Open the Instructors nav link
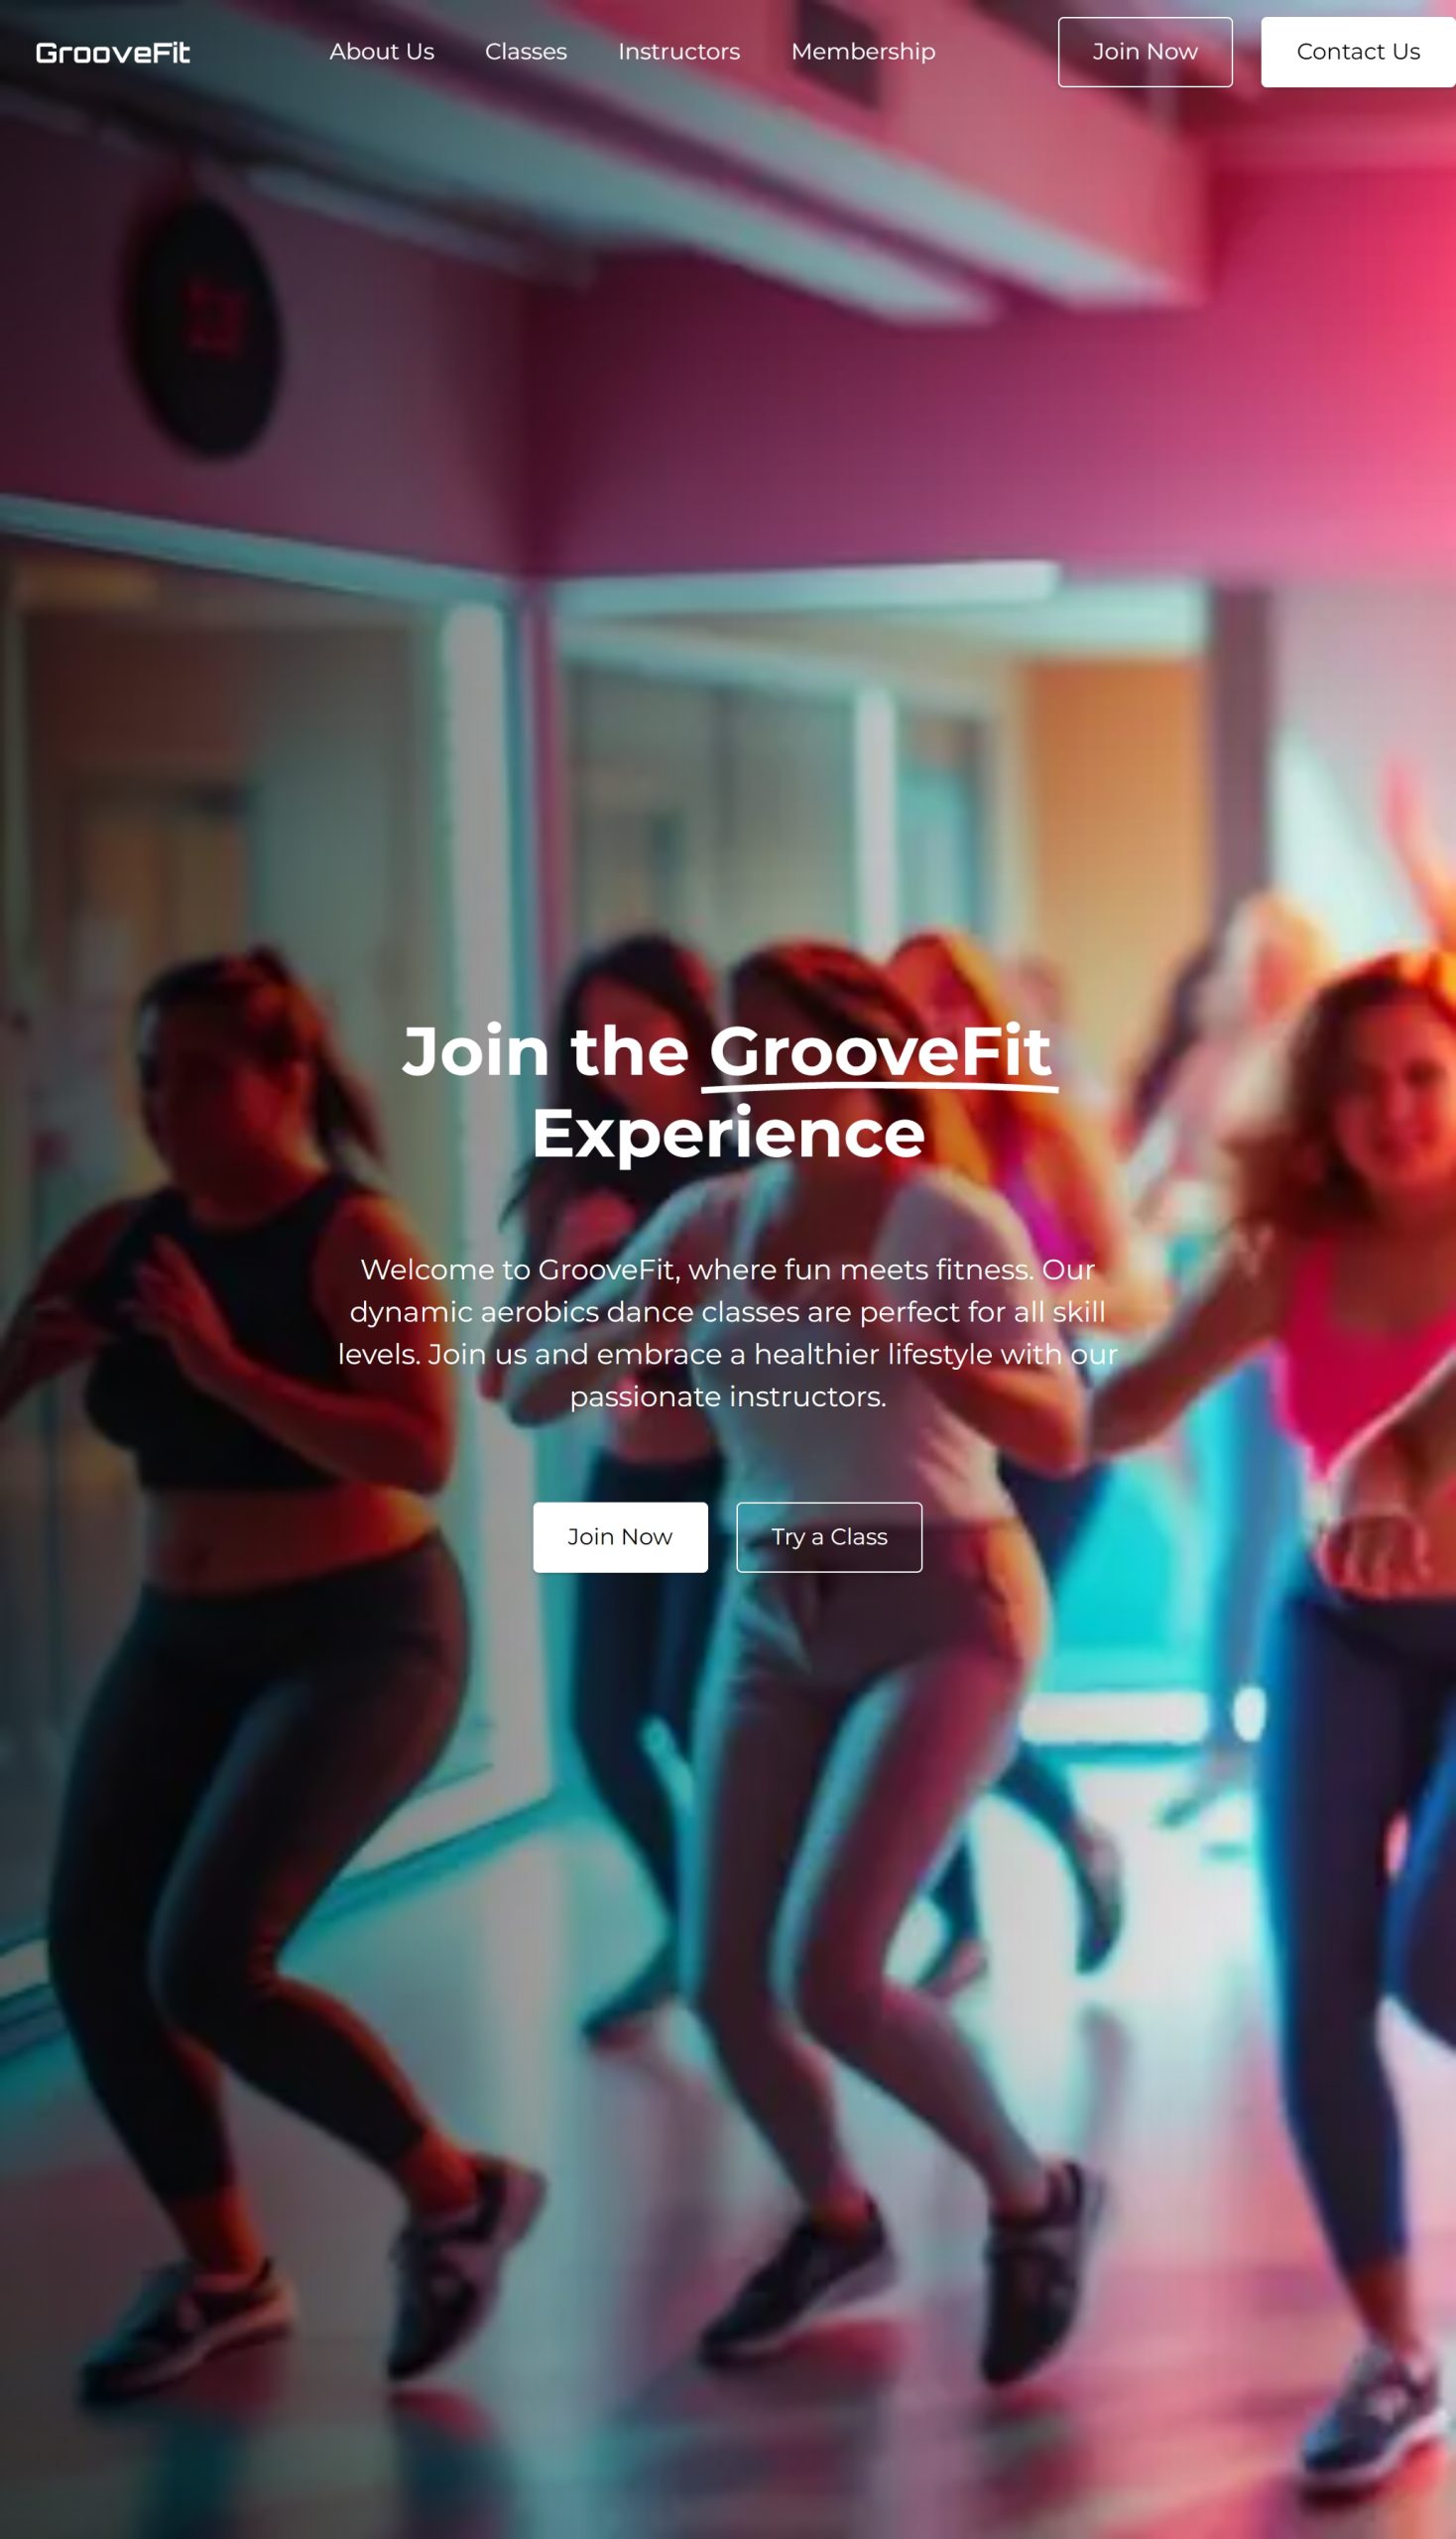Screen dimensions: 1456x2539 [x=679, y=52]
